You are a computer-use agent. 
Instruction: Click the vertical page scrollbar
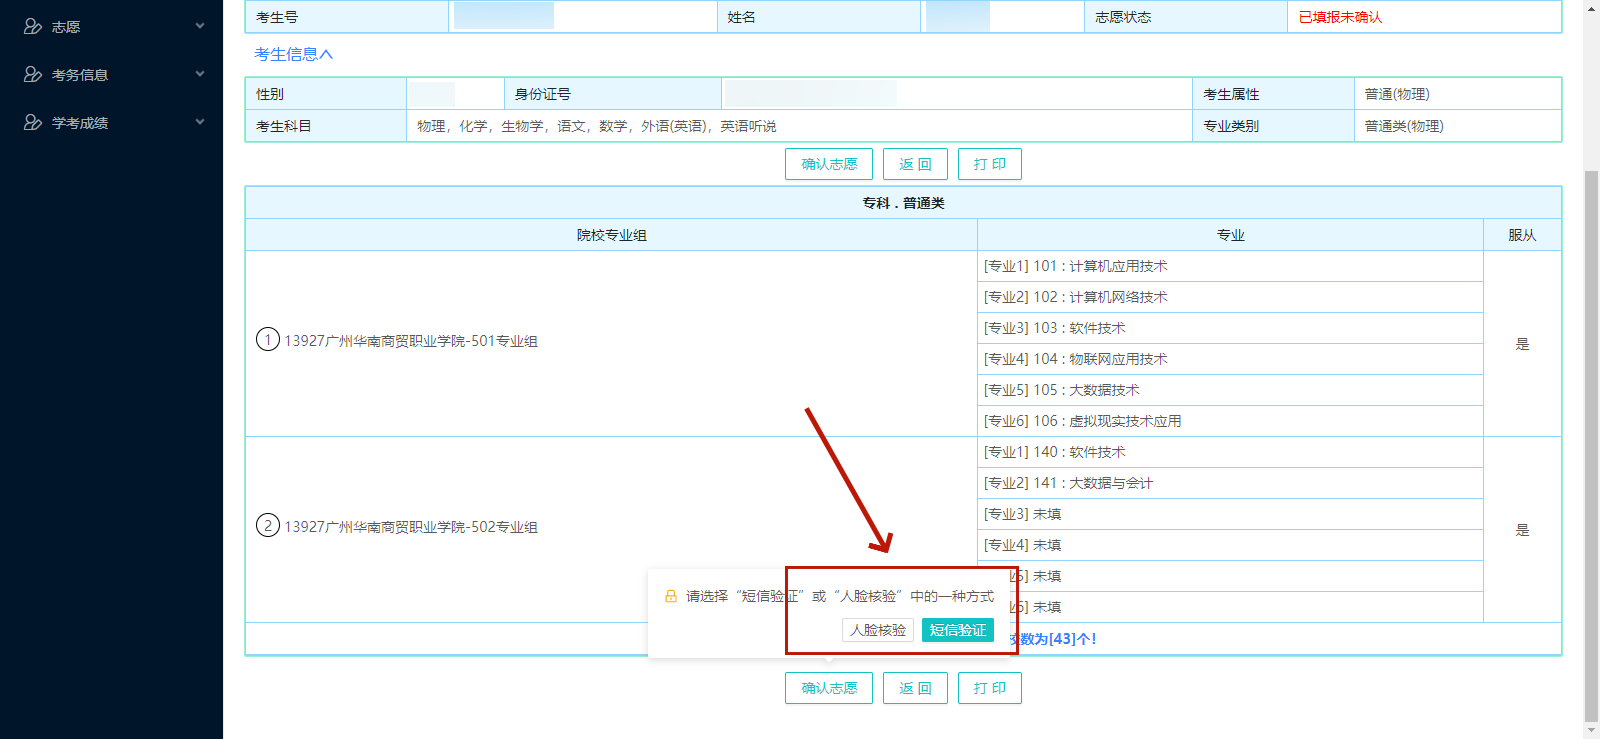[x=1591, y=440]
